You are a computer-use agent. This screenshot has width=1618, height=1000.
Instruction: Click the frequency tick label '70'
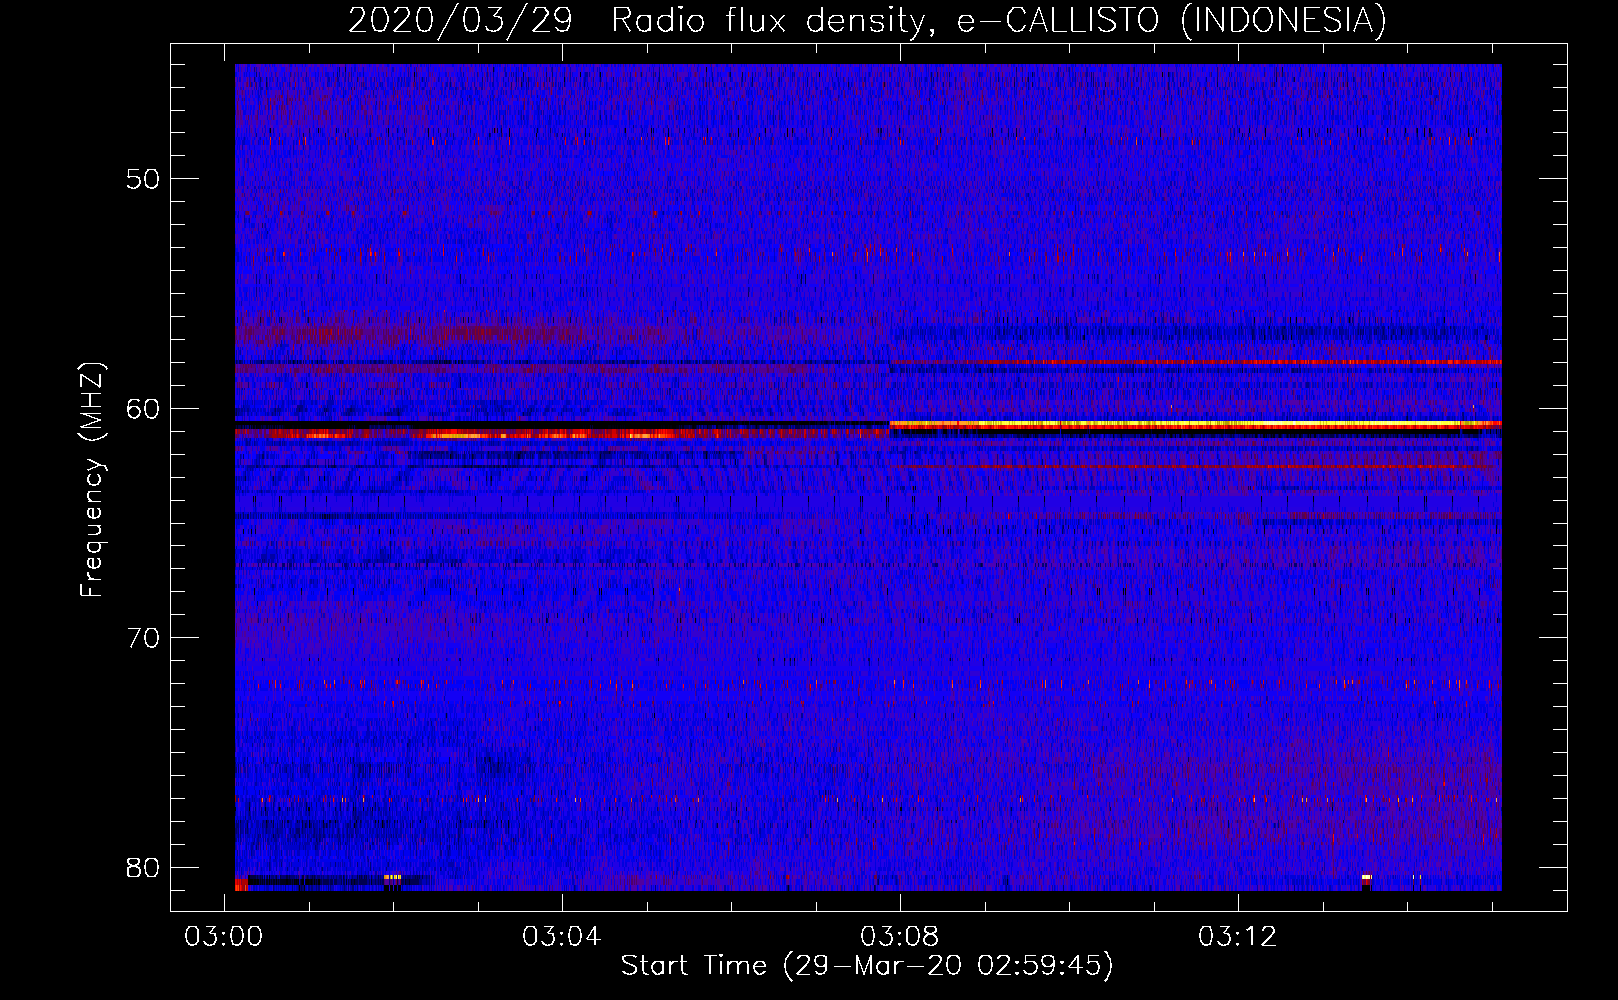pyautogui.click(x=143, y=638)
